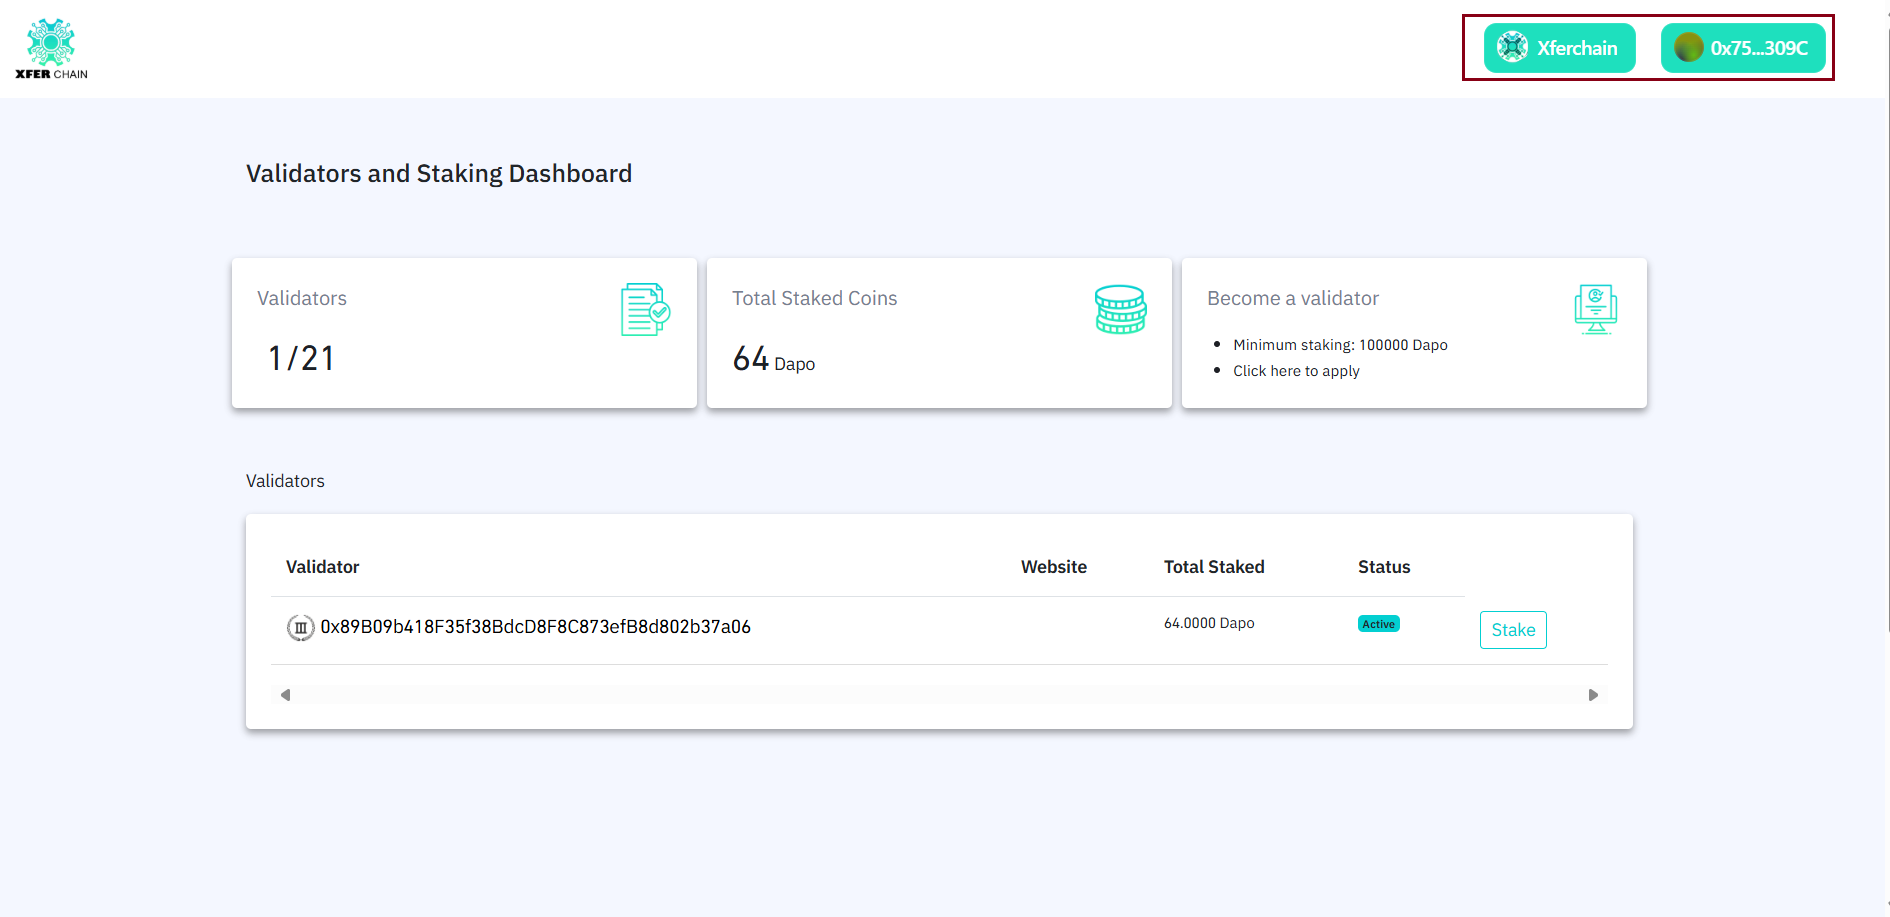Click the left scroll arrow under validators

pos(285,694)
